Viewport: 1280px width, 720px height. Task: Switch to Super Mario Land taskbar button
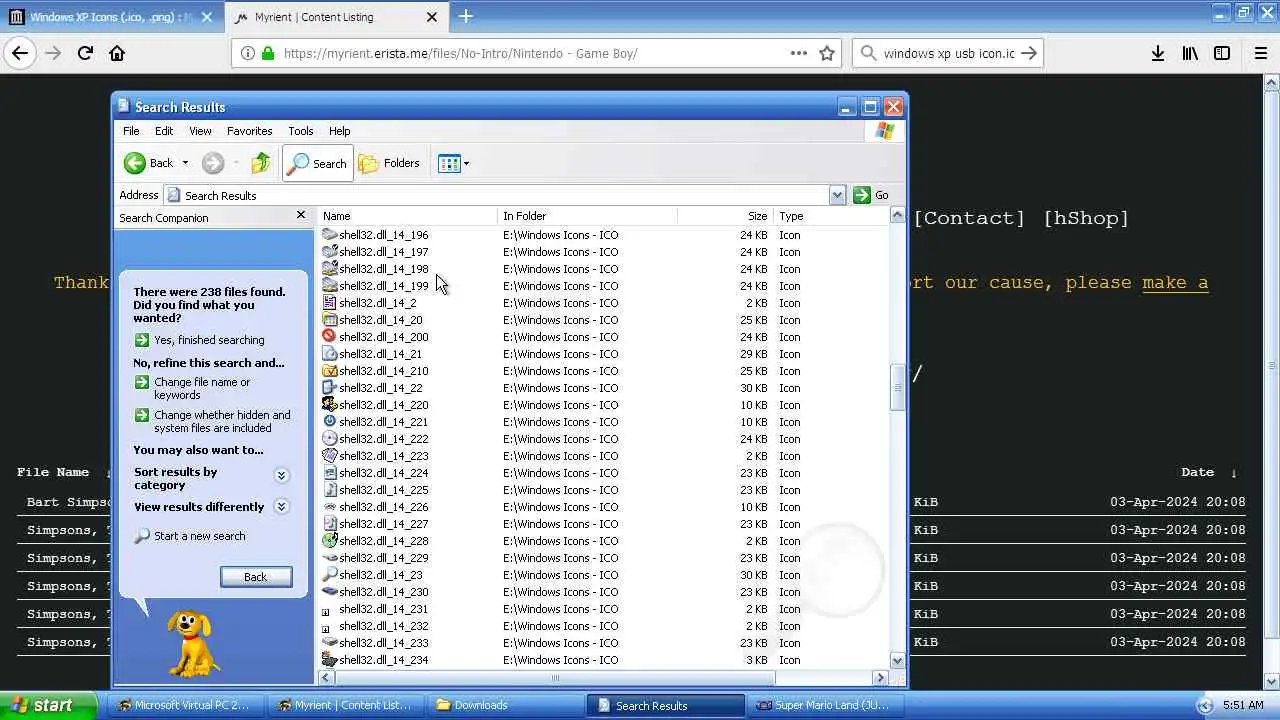[827, 705]
